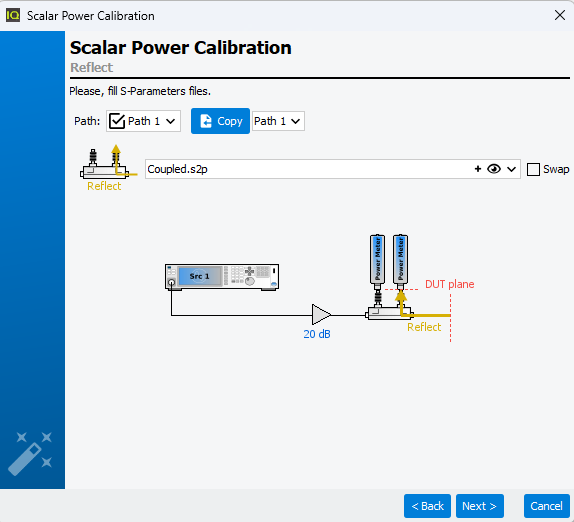Click the wizard wand icon in sidebar
The height and width of the screenshot is (522, 574).
point(30,454)
